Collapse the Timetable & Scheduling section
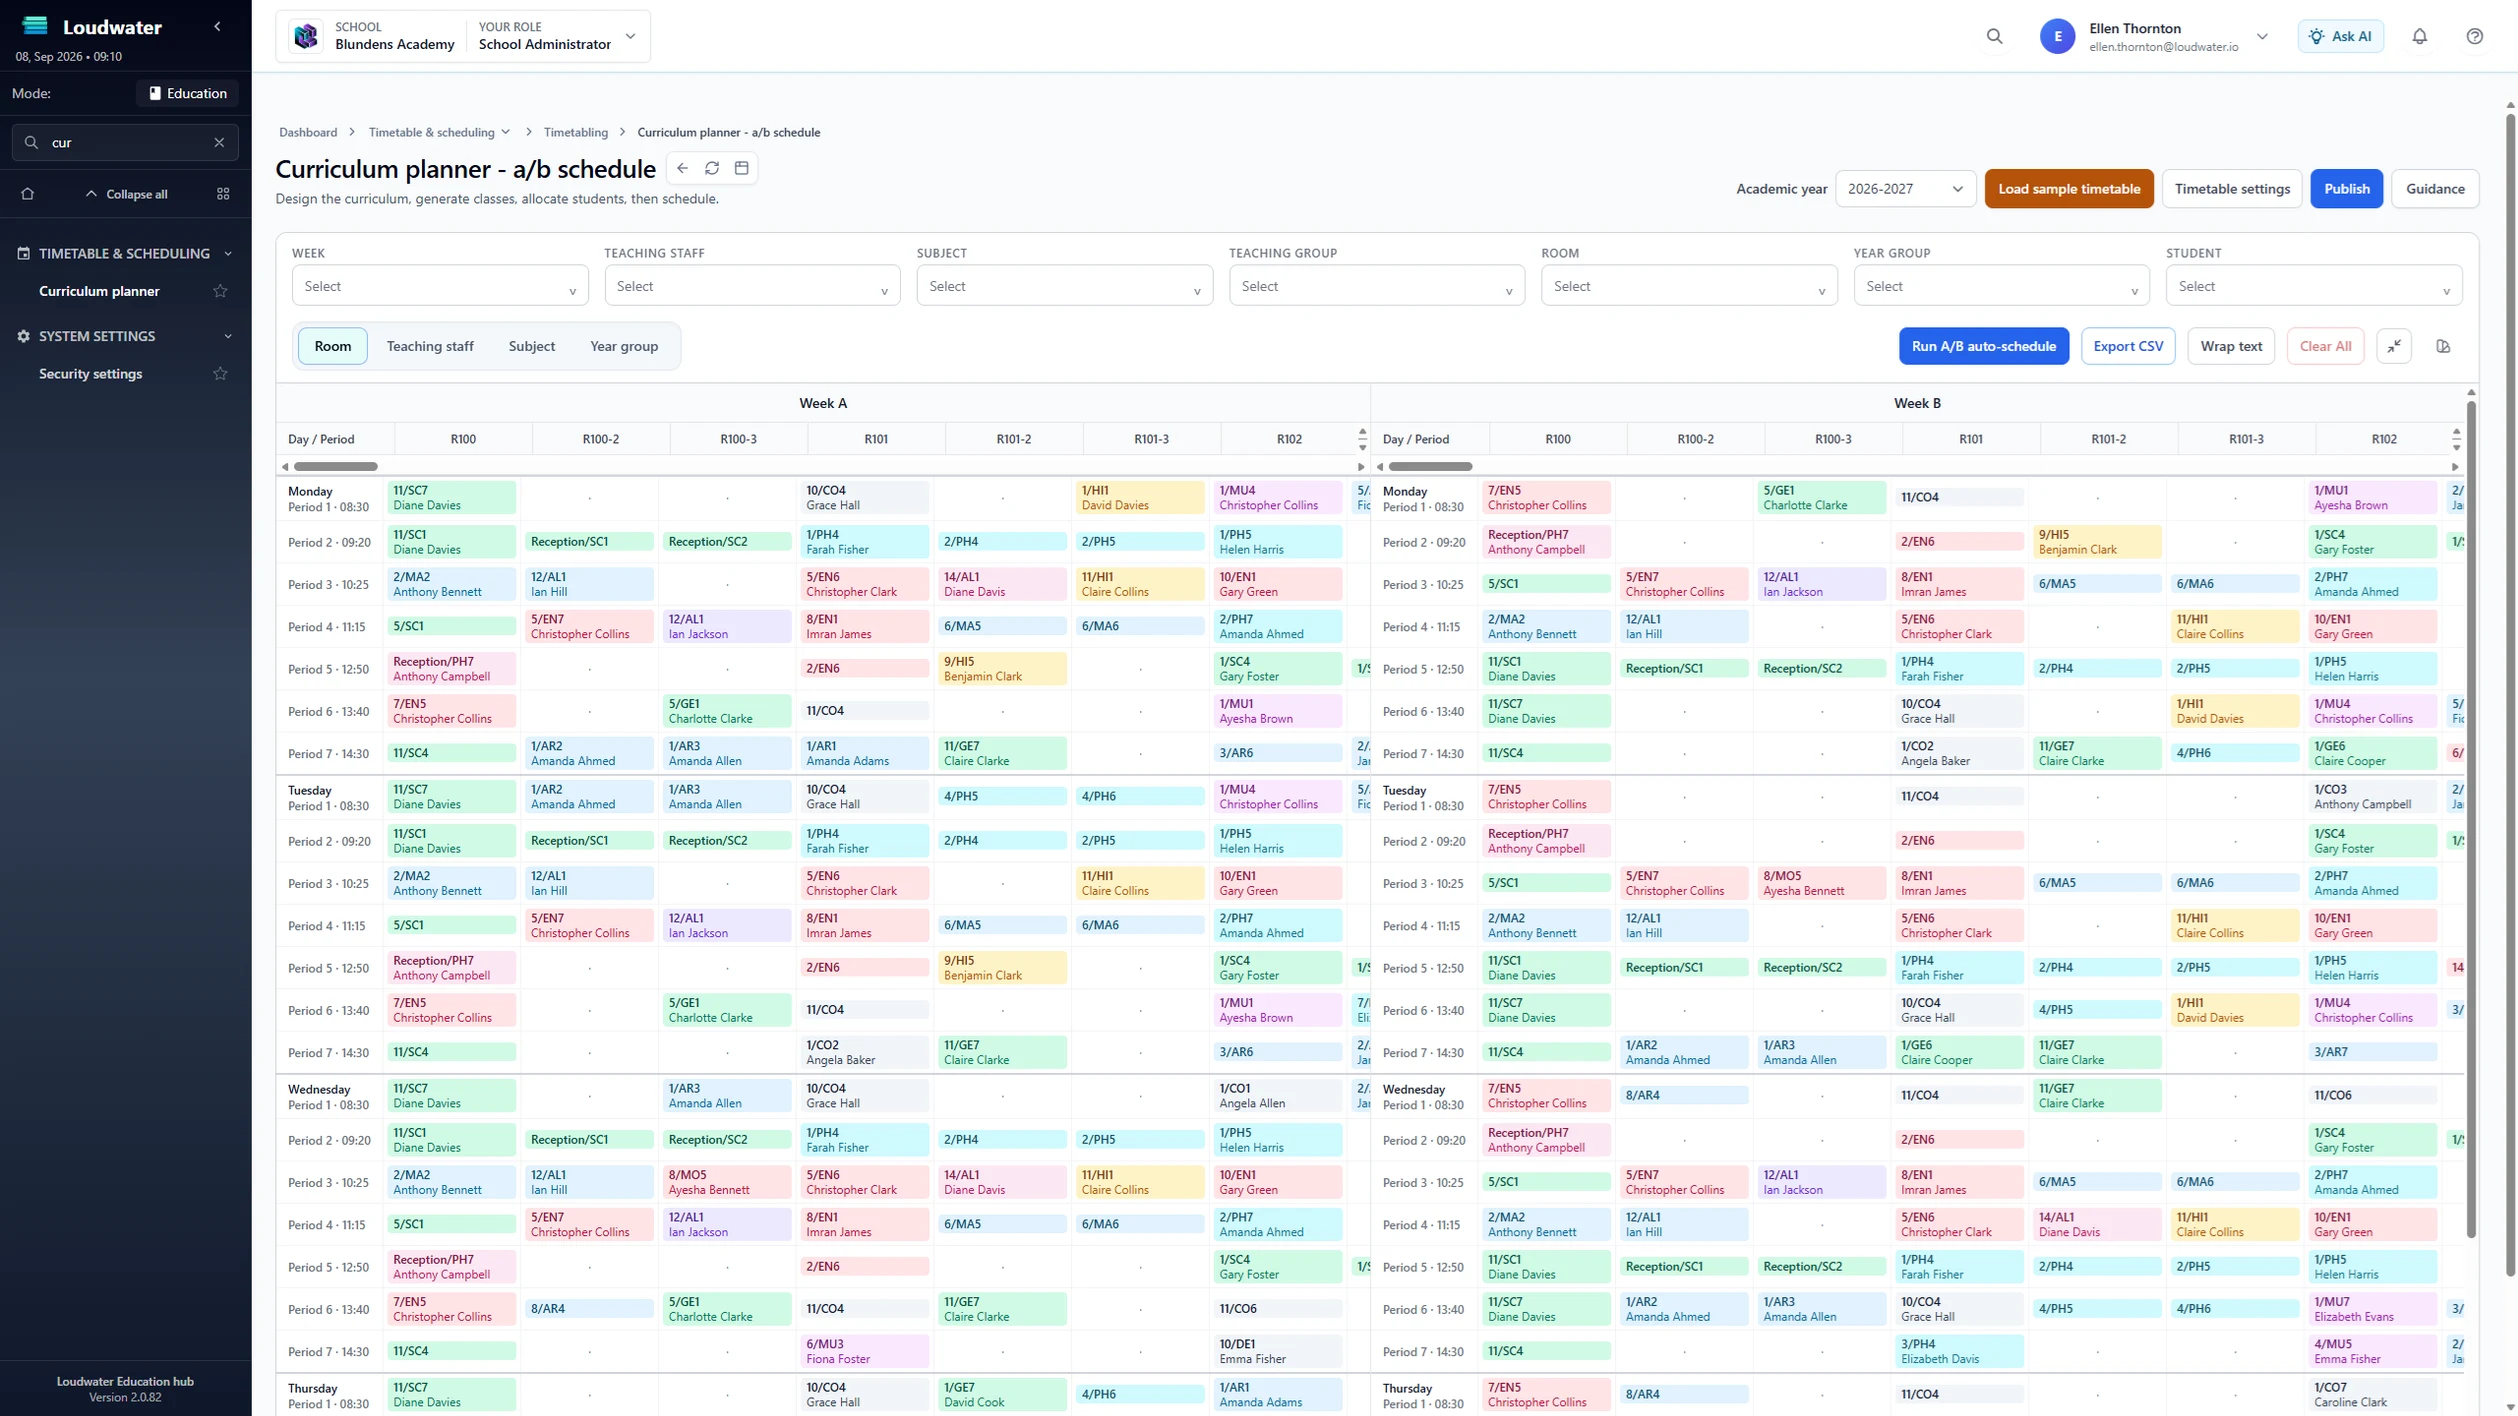2518x1416 pixels. coord(228,254)
